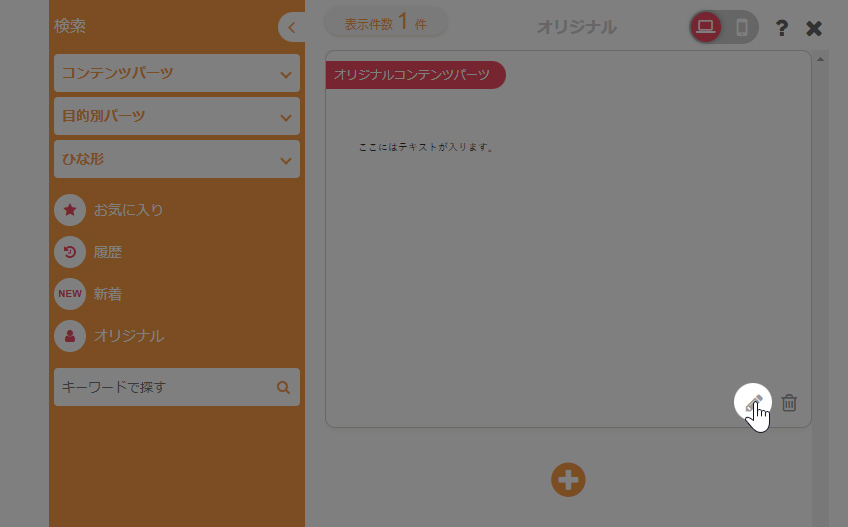Click the history clock icon
848x527 pixels.
[x=70, y=252]
